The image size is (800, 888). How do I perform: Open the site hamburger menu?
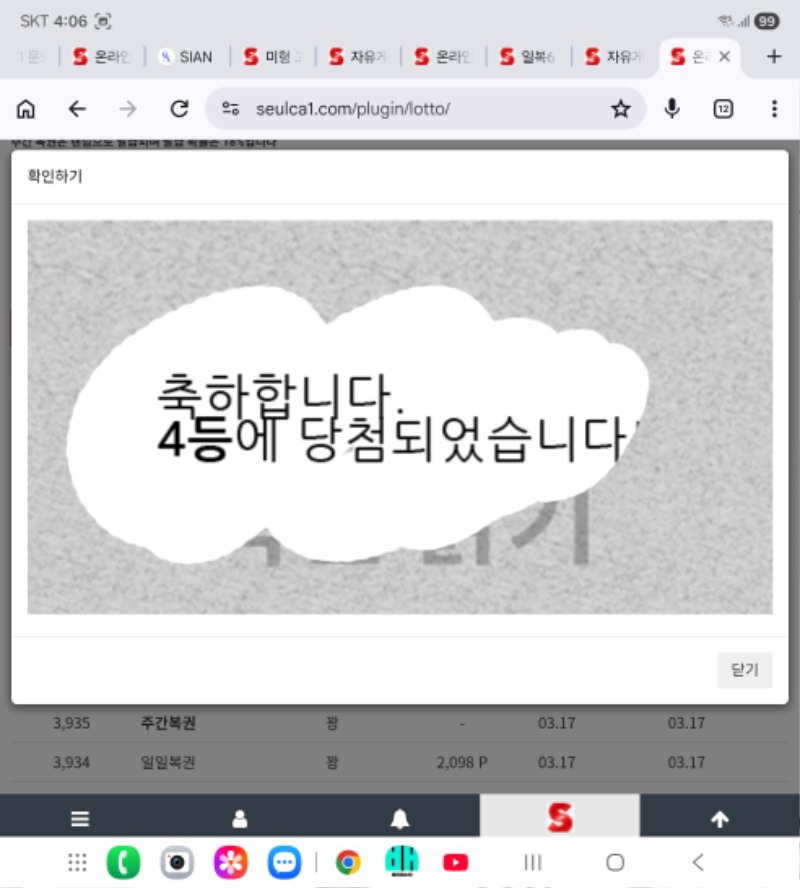(80, 819)
